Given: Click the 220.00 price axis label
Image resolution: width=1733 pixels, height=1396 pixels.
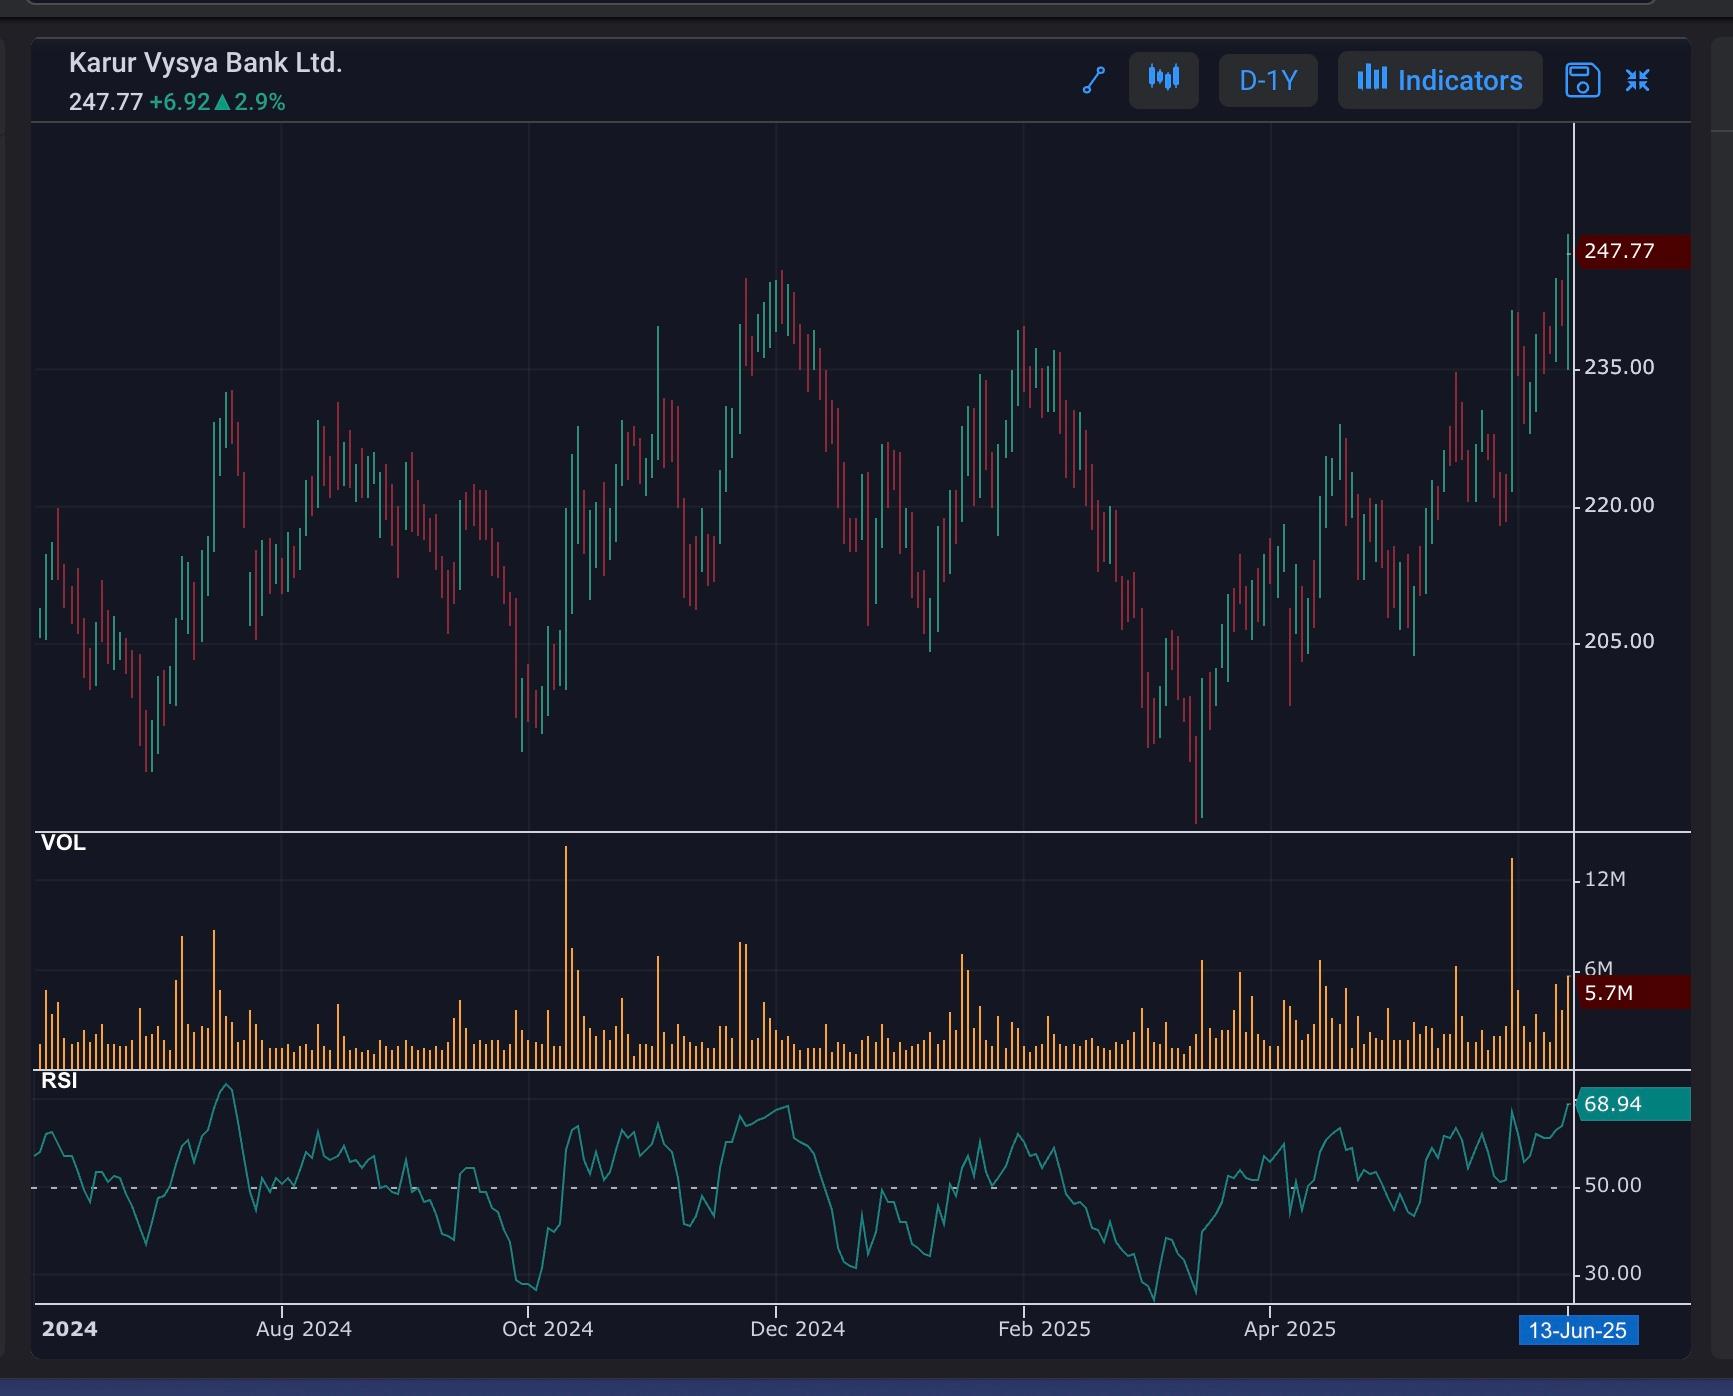Looking at the screenshot, I should tap(1619, 505).
